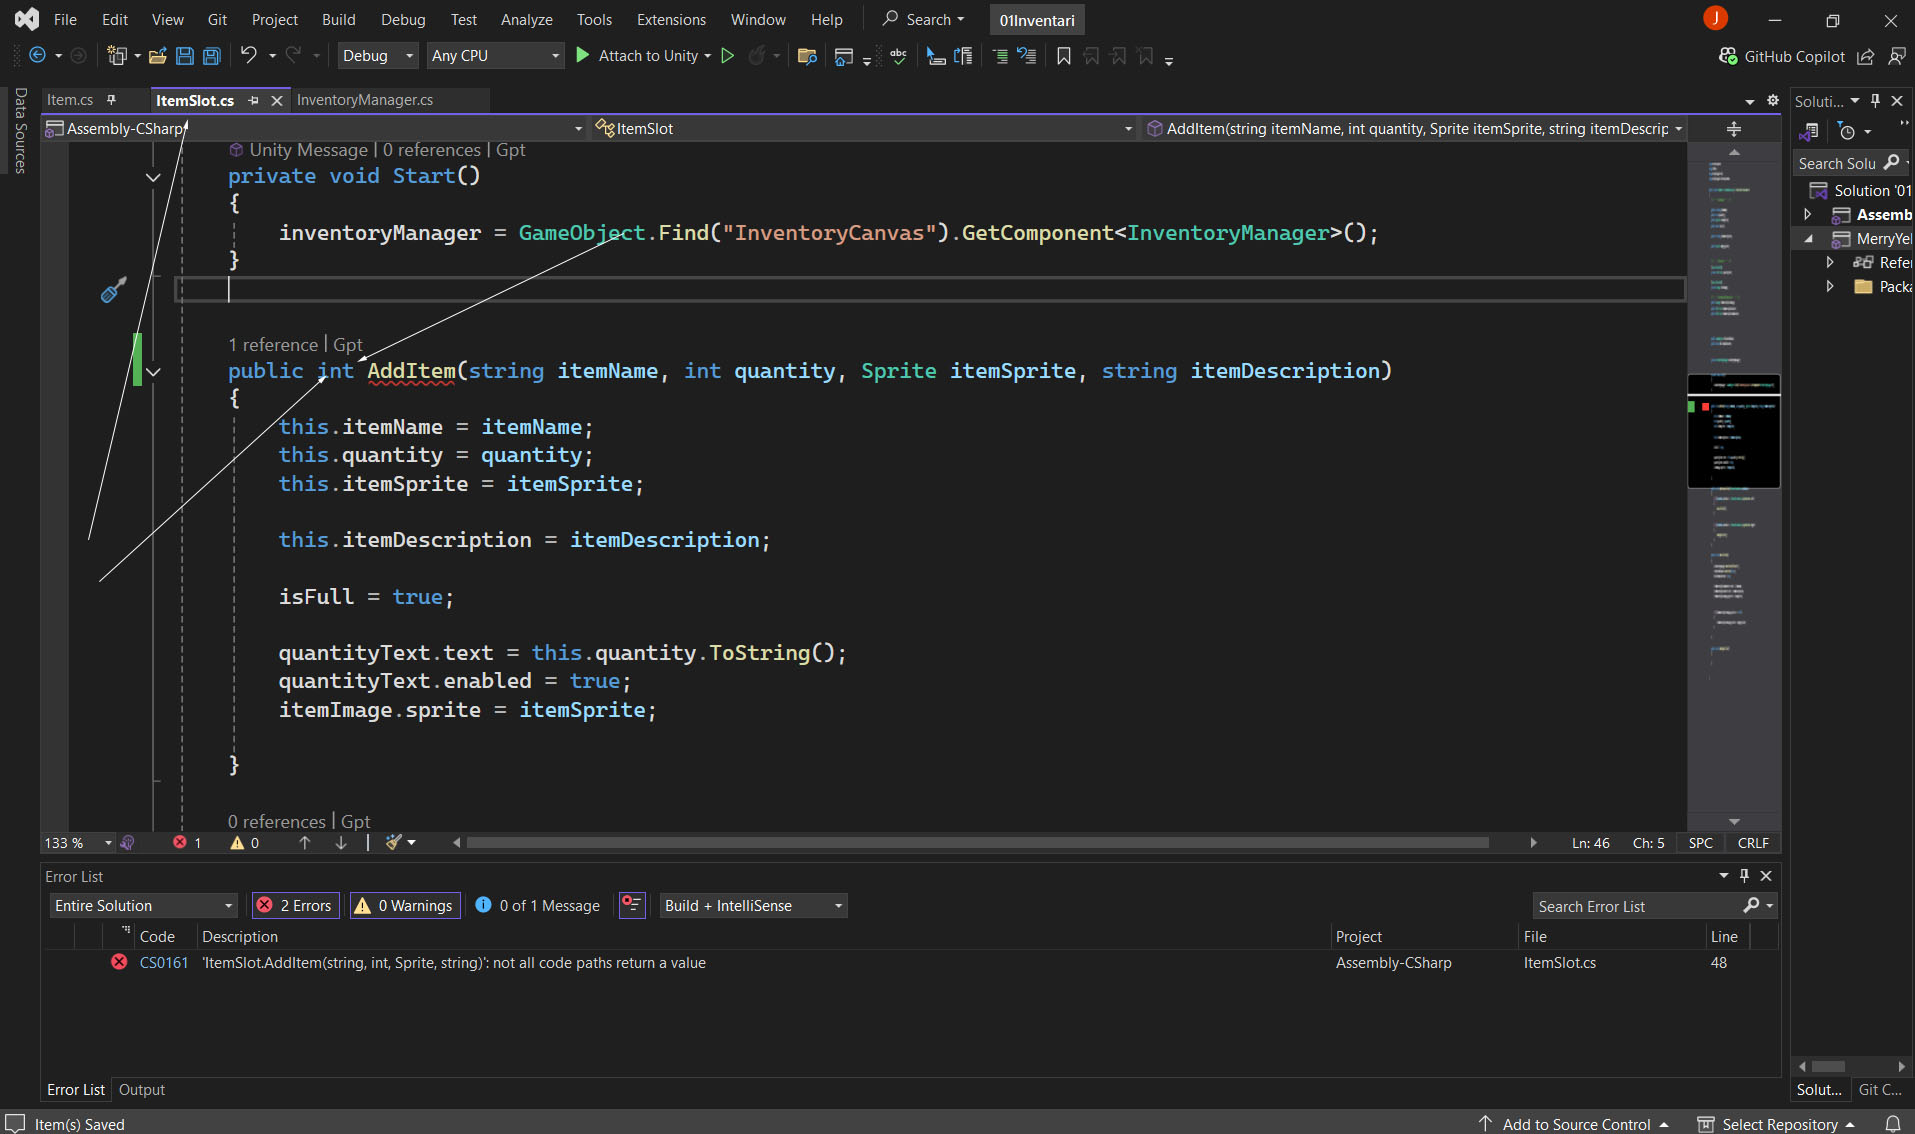The image size is (1915, 1134).
Task: Click the Open File folder icon
Action: pos(157,56)
